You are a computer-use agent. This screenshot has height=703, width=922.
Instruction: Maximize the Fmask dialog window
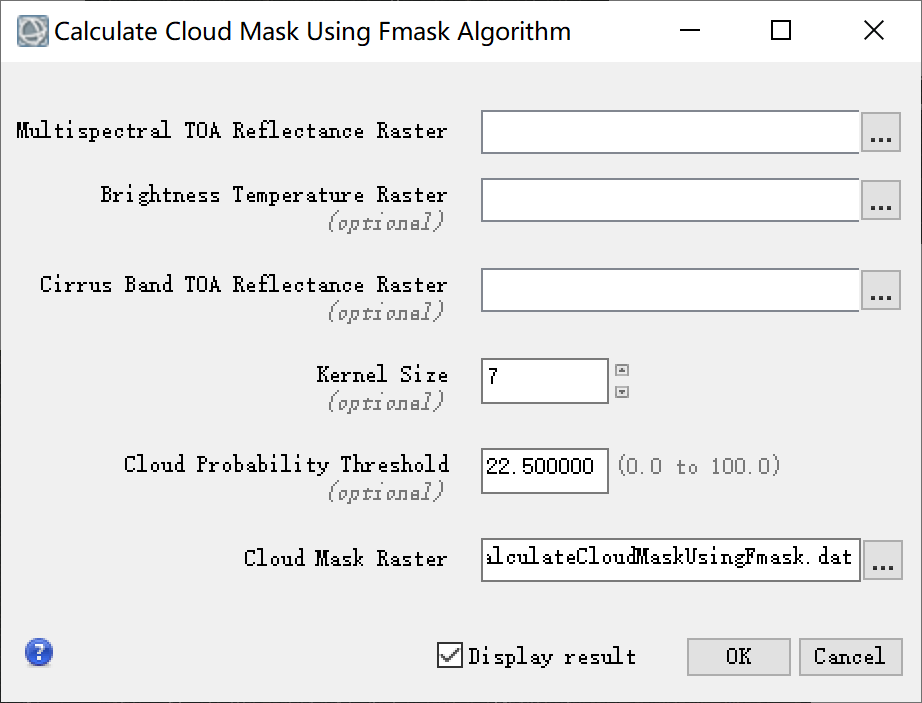pos(781,31)
